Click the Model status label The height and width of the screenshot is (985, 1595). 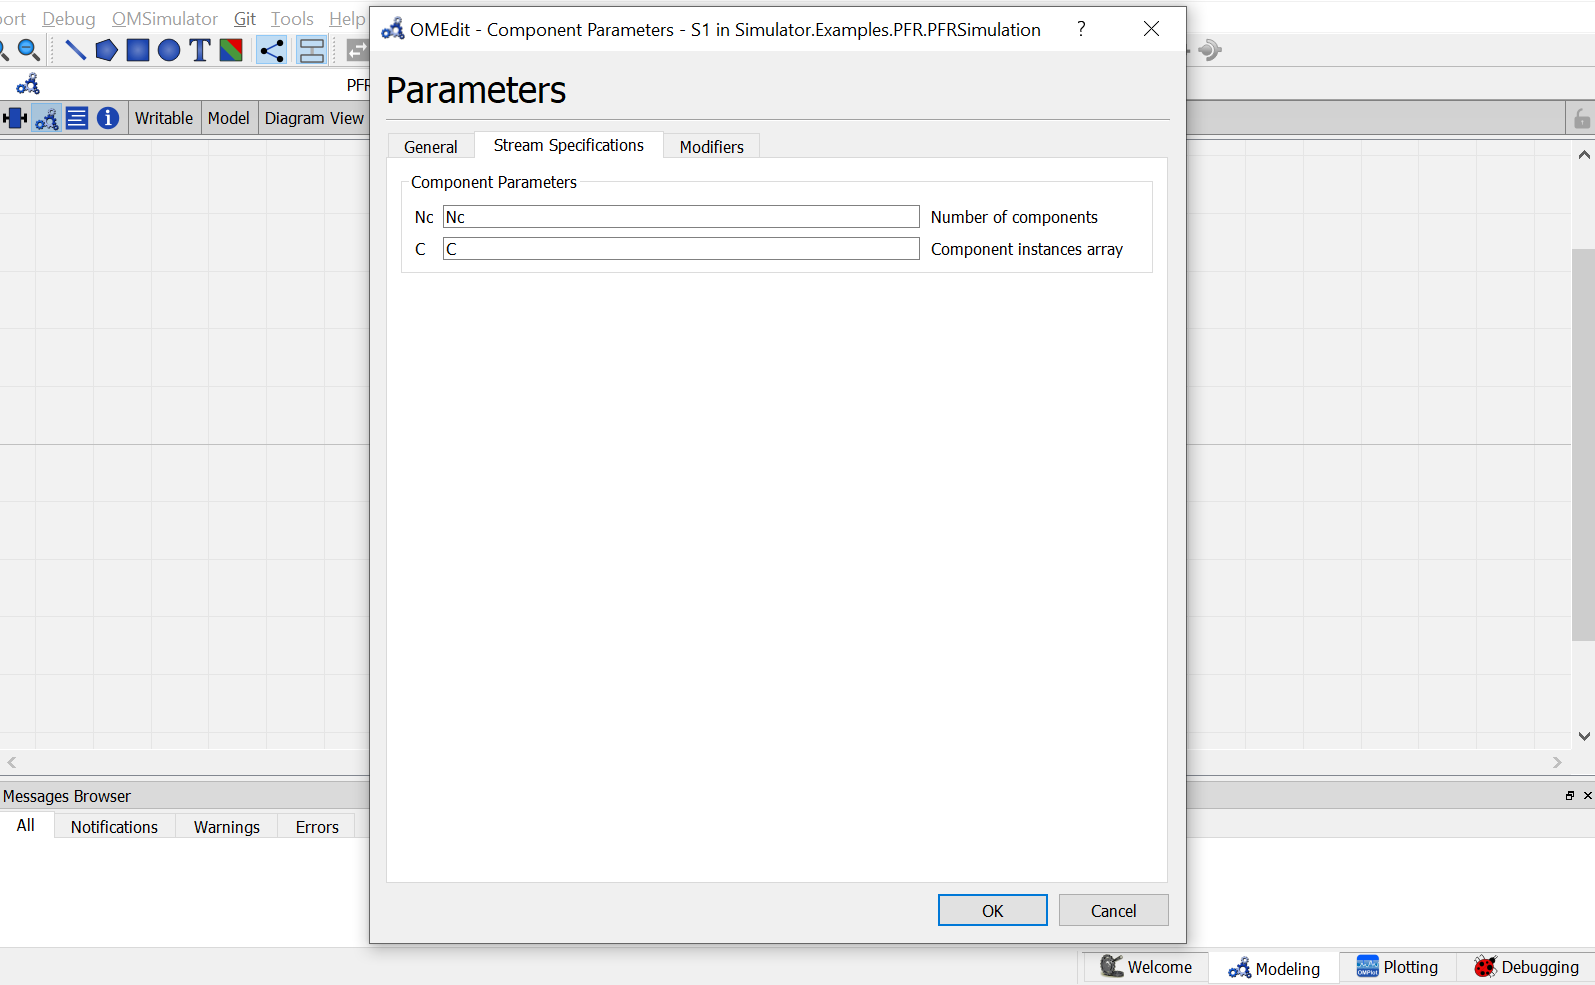pyautogui.click(x=229, y=118)
